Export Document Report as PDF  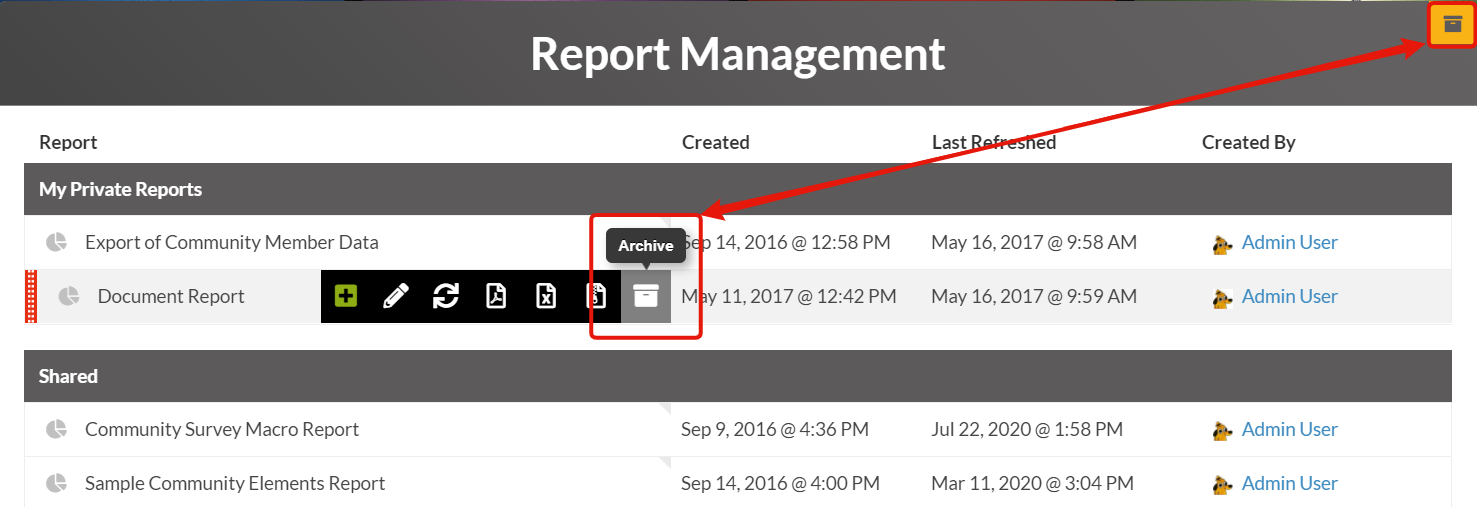pos(496,296)
